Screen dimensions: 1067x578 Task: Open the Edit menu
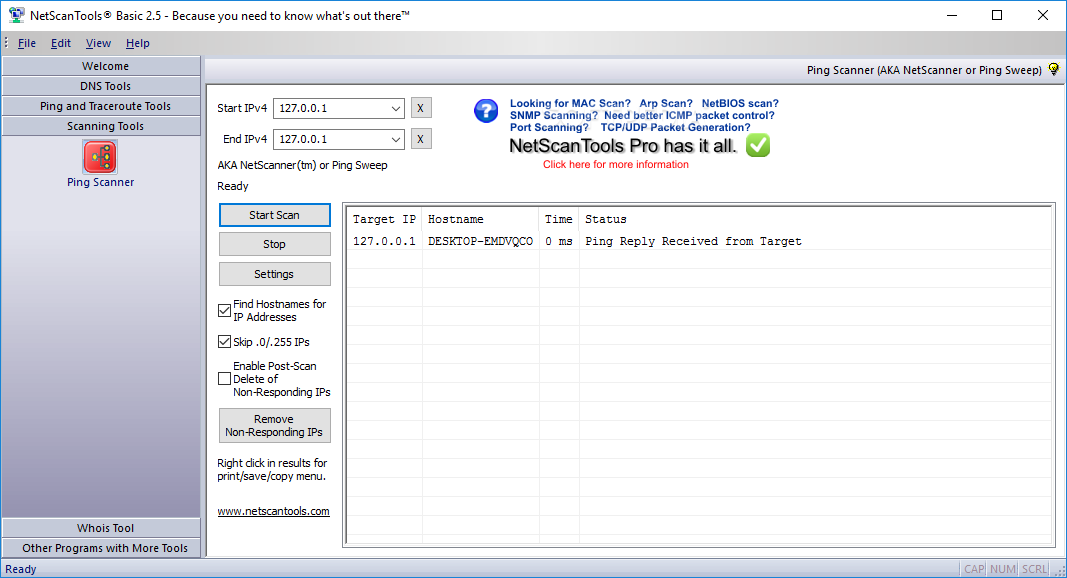(61, 43)
